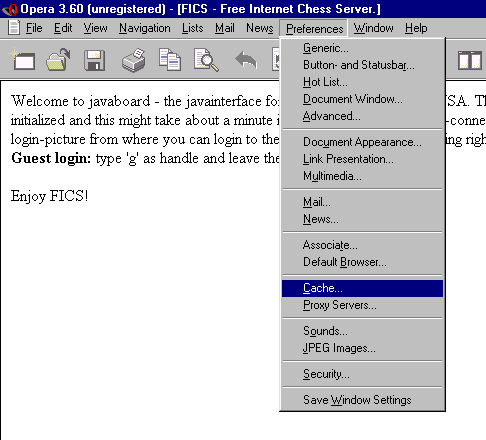486x440 pixels.
Task: Open the Lists menu
Action: coord(192,28)
